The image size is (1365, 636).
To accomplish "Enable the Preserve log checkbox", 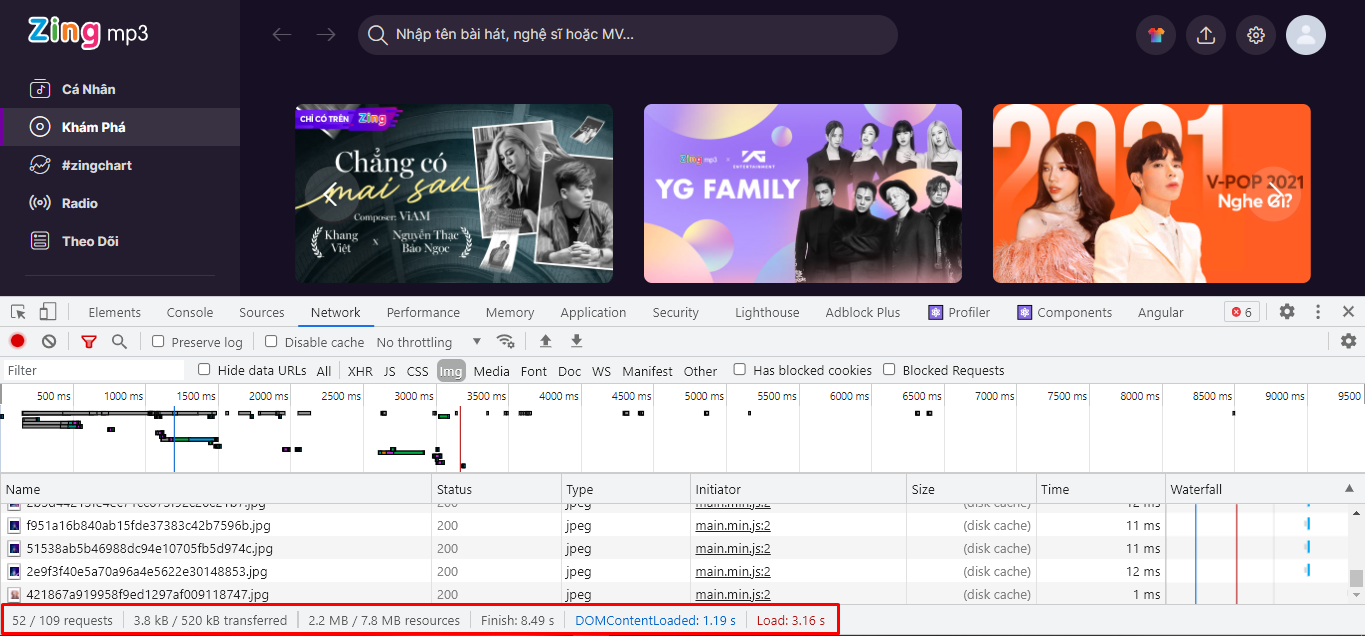I will click(x=158, y=341).
